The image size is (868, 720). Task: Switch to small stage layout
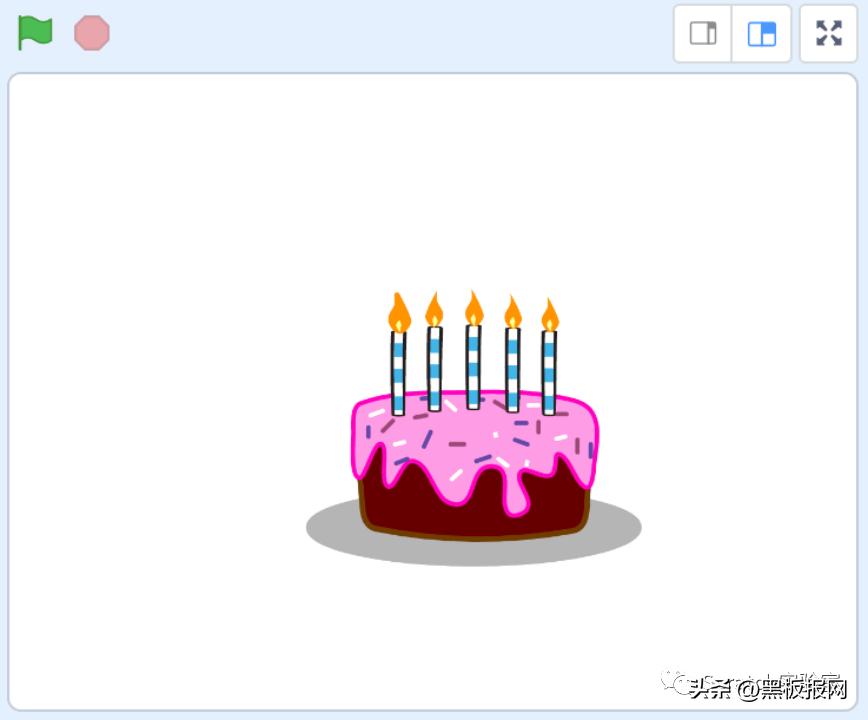703,33
